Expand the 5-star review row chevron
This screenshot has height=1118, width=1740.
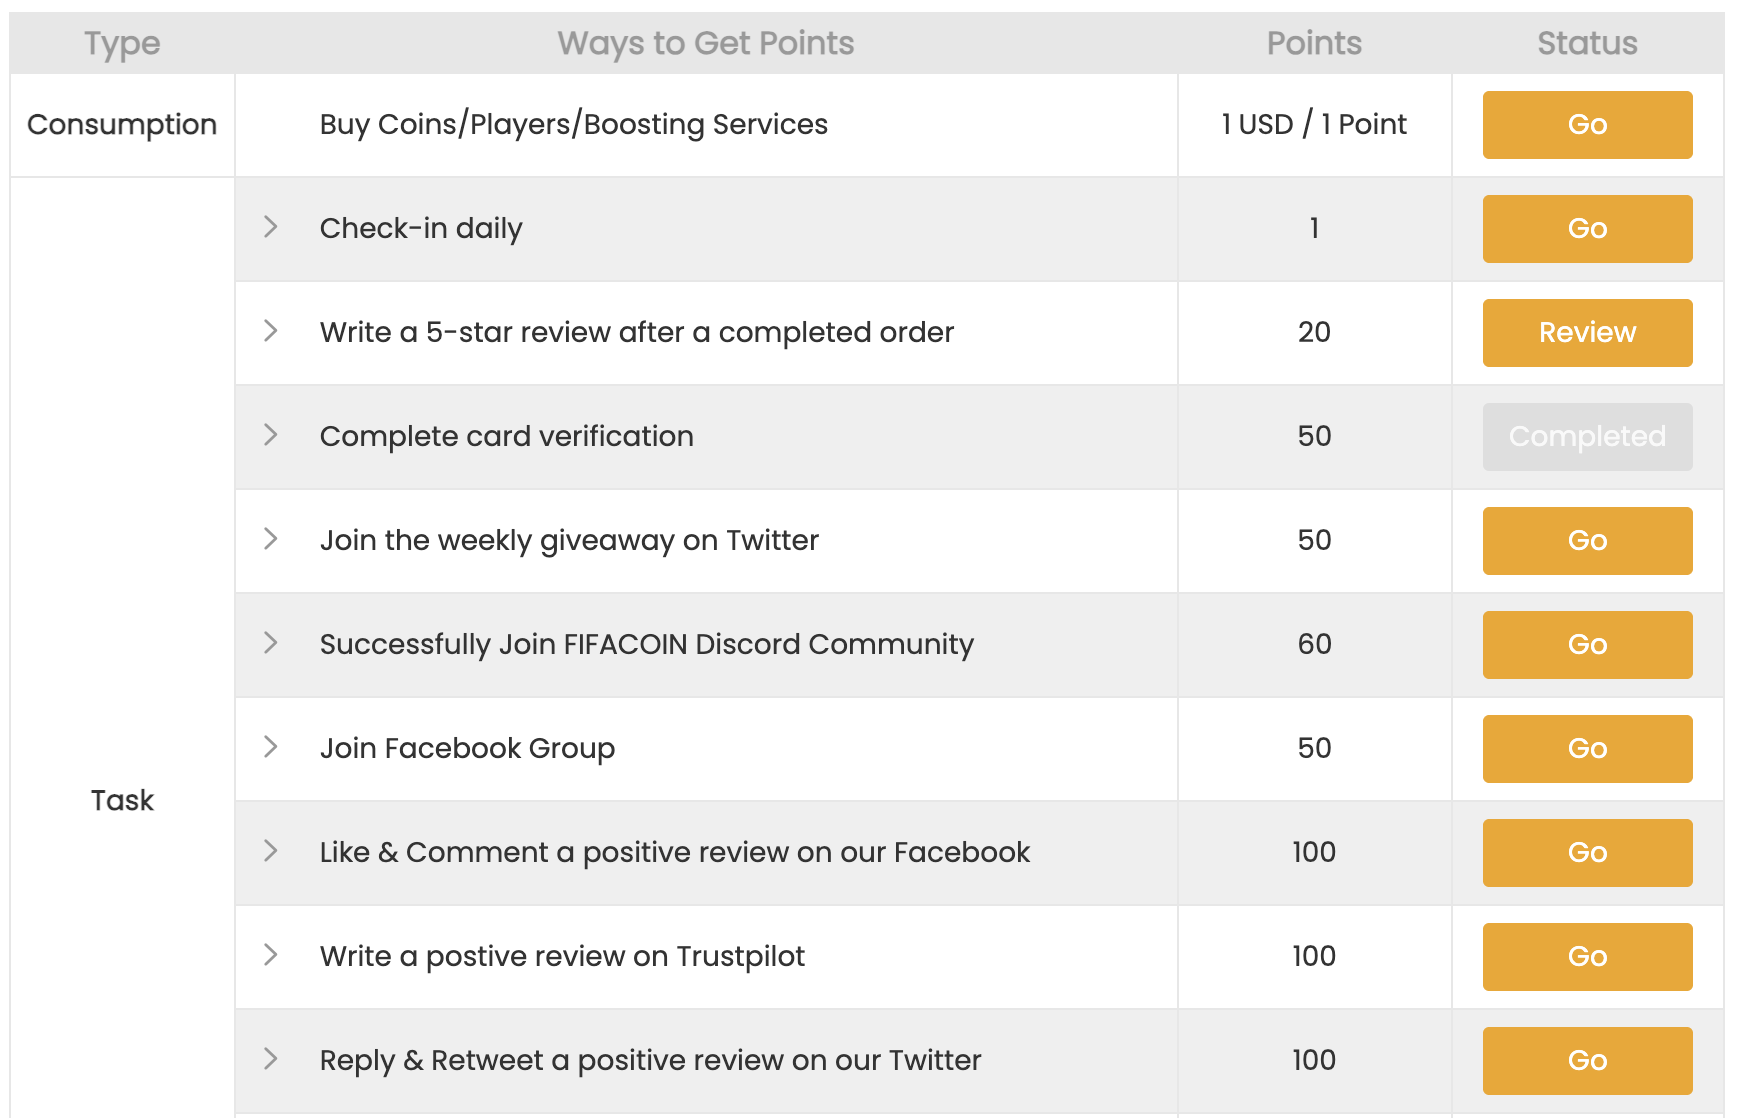[x=270, y=331]
